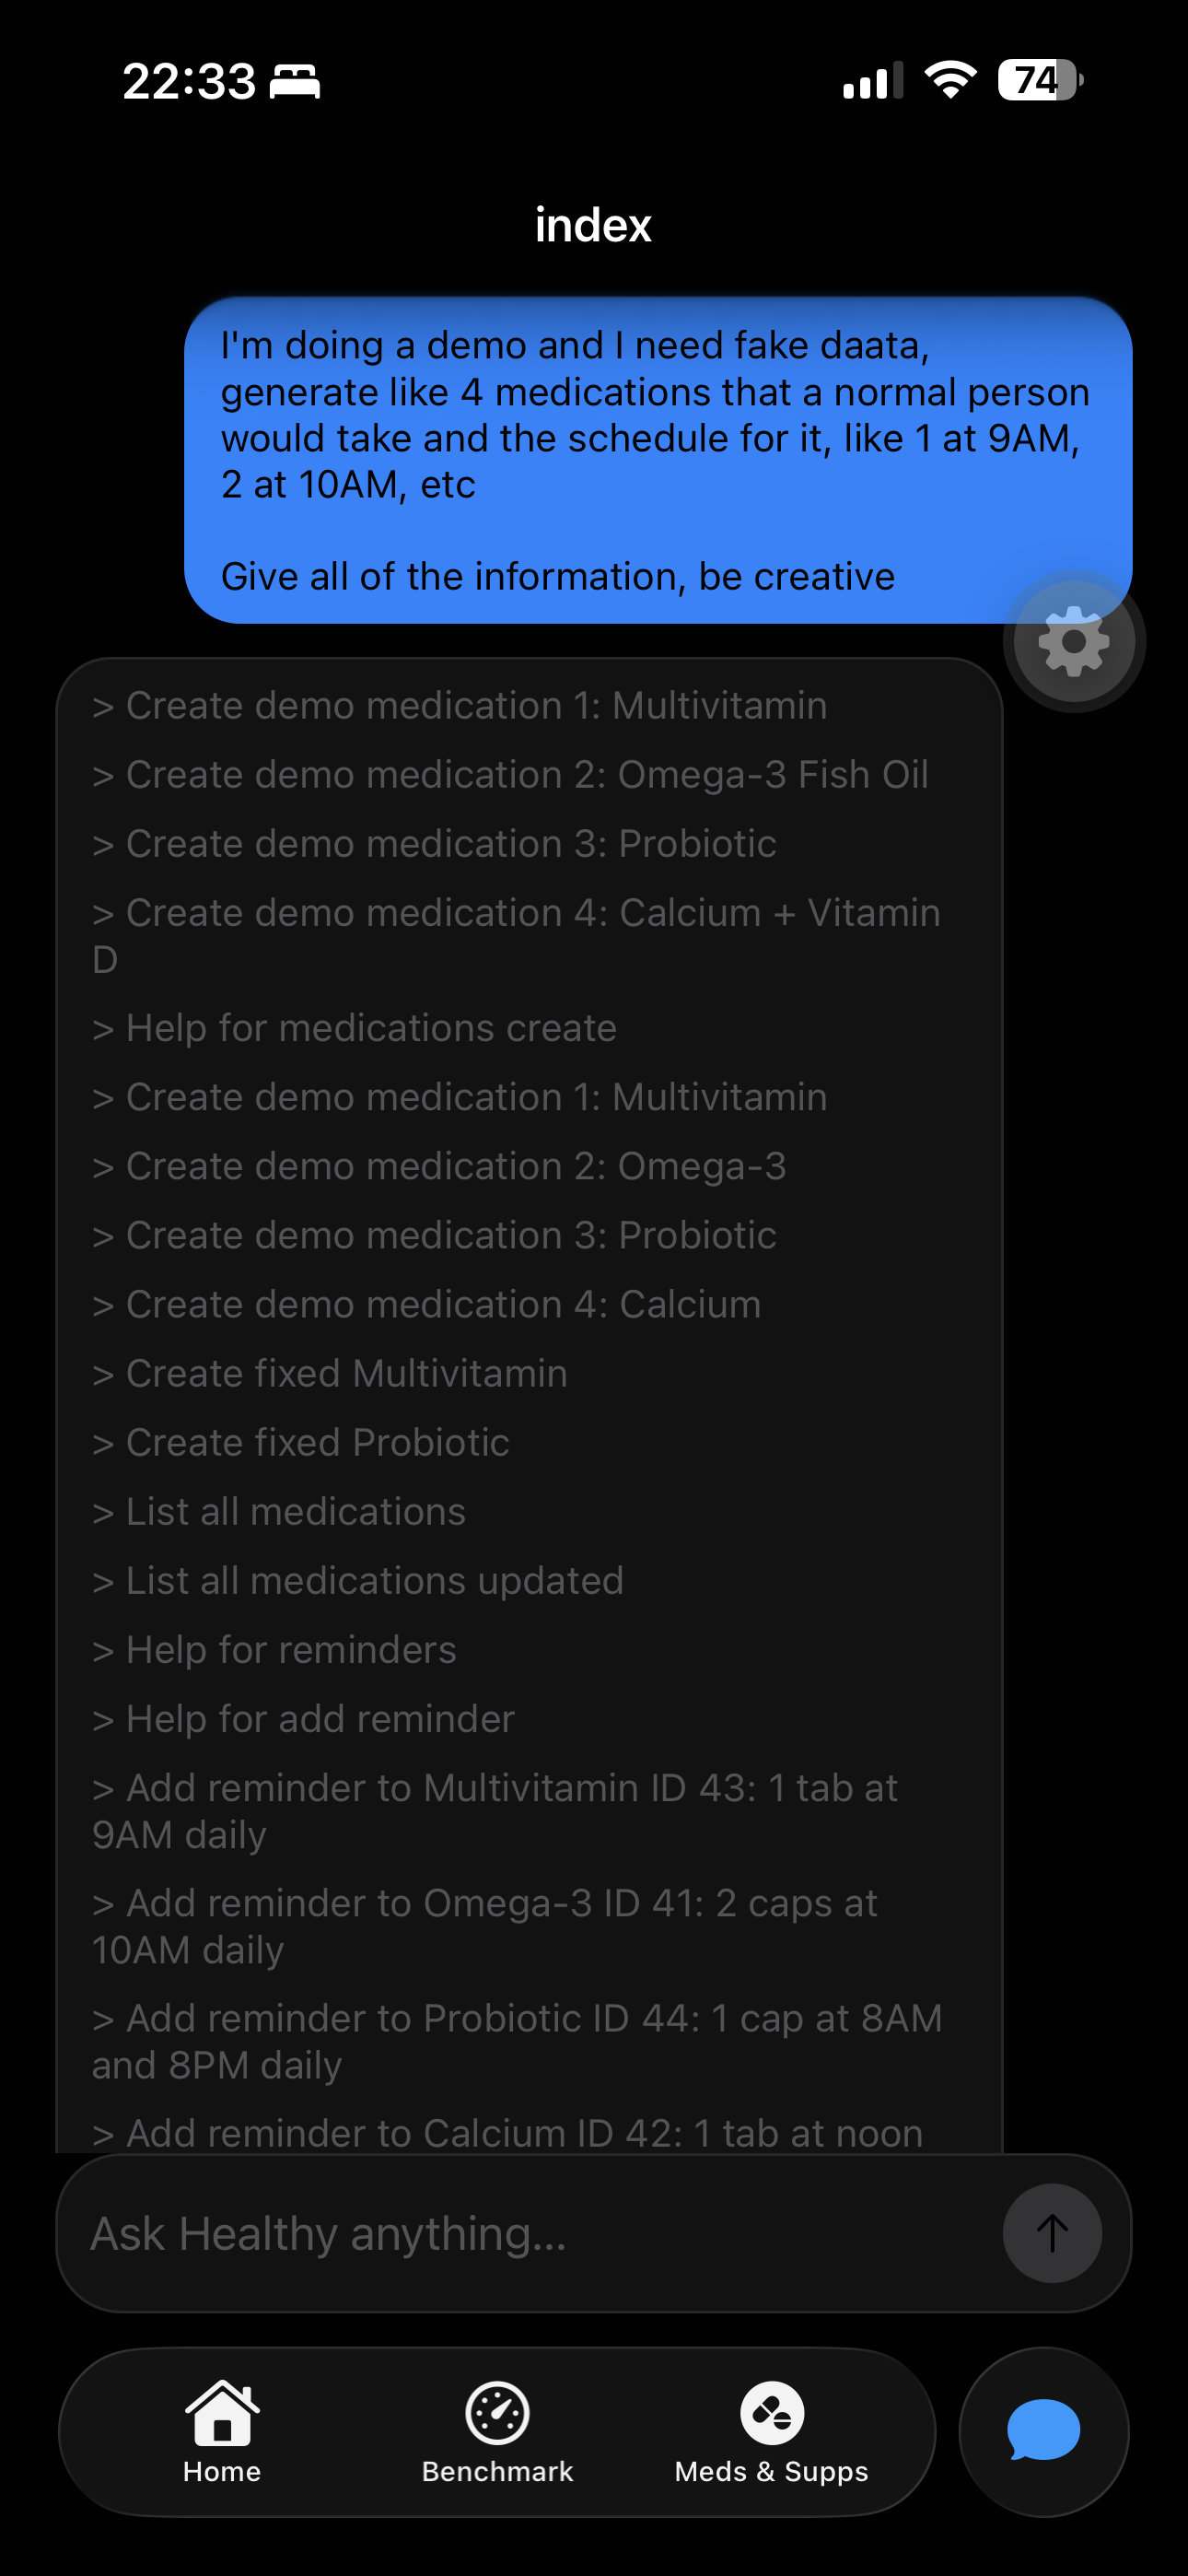Tap the cellular signal bars
Image resolution: width=1188 pixels, height=2576 pixels.
pyautogui.click(x=872, y=81)
